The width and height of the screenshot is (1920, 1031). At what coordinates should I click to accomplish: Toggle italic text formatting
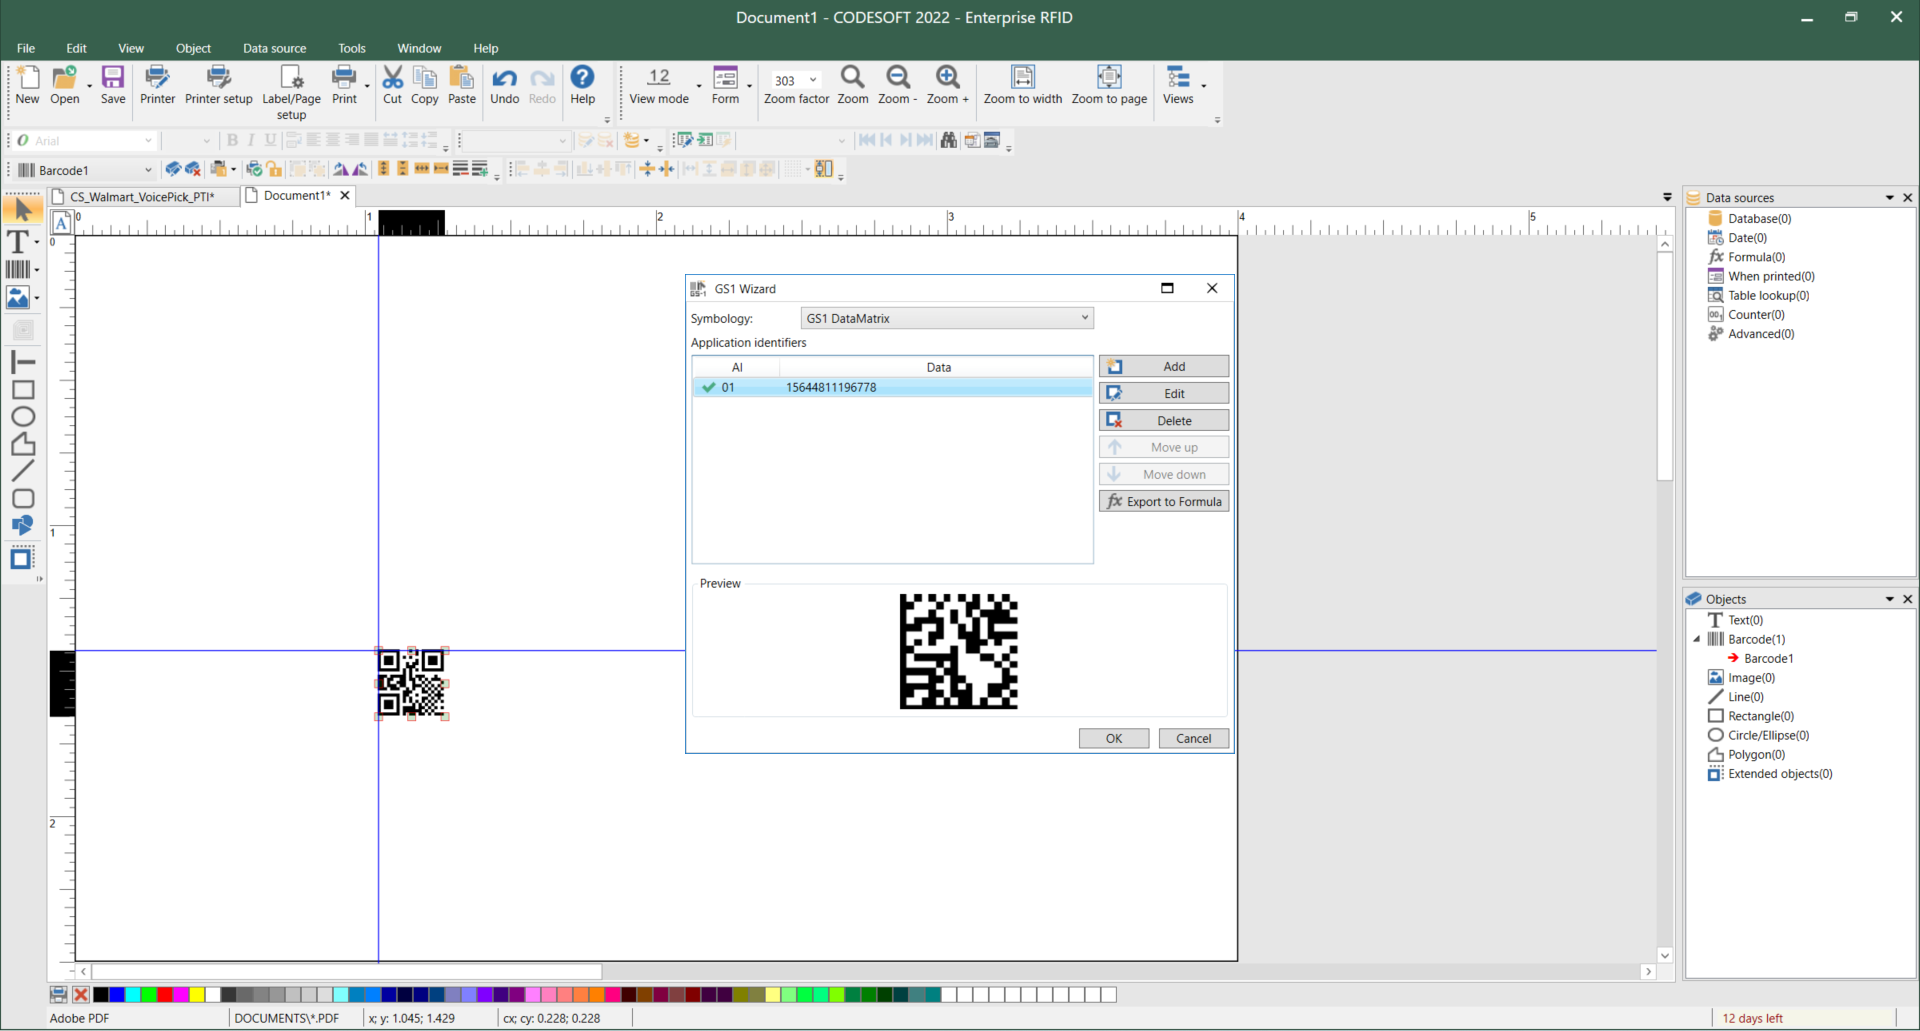coord(250,140)
